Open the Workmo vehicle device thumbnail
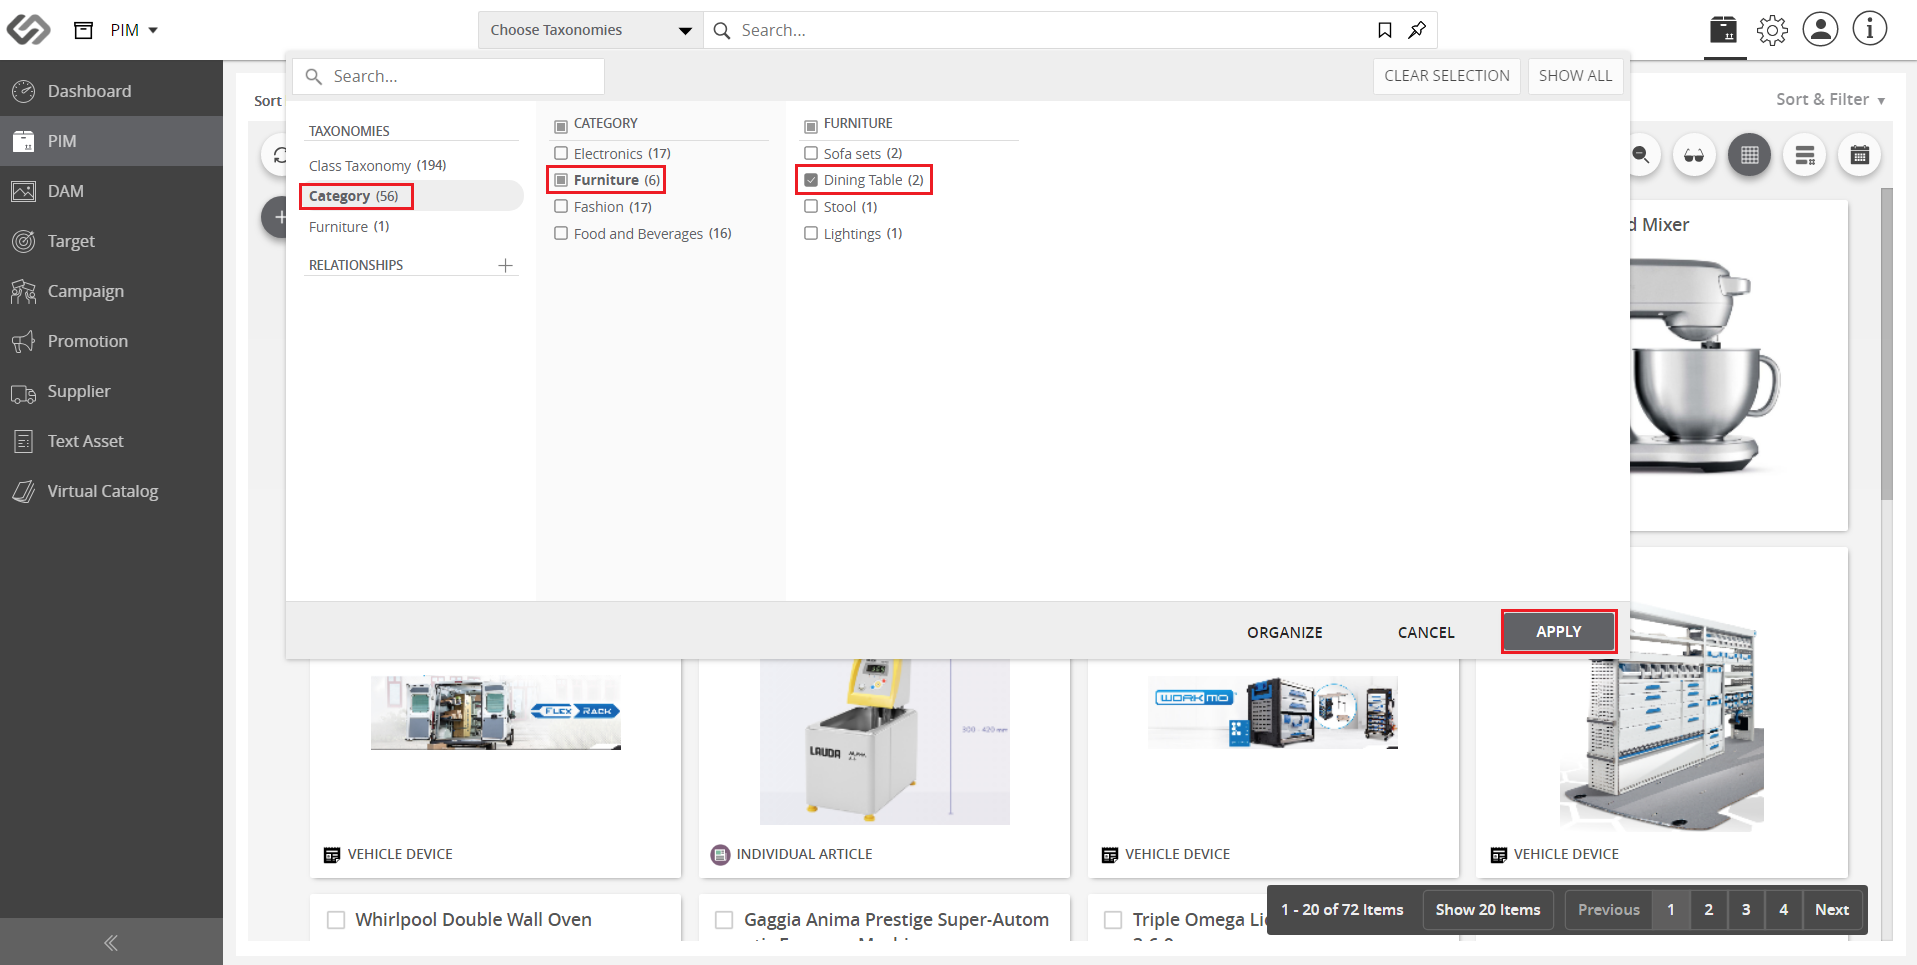1917x965 pixels. pos(1273,713)
